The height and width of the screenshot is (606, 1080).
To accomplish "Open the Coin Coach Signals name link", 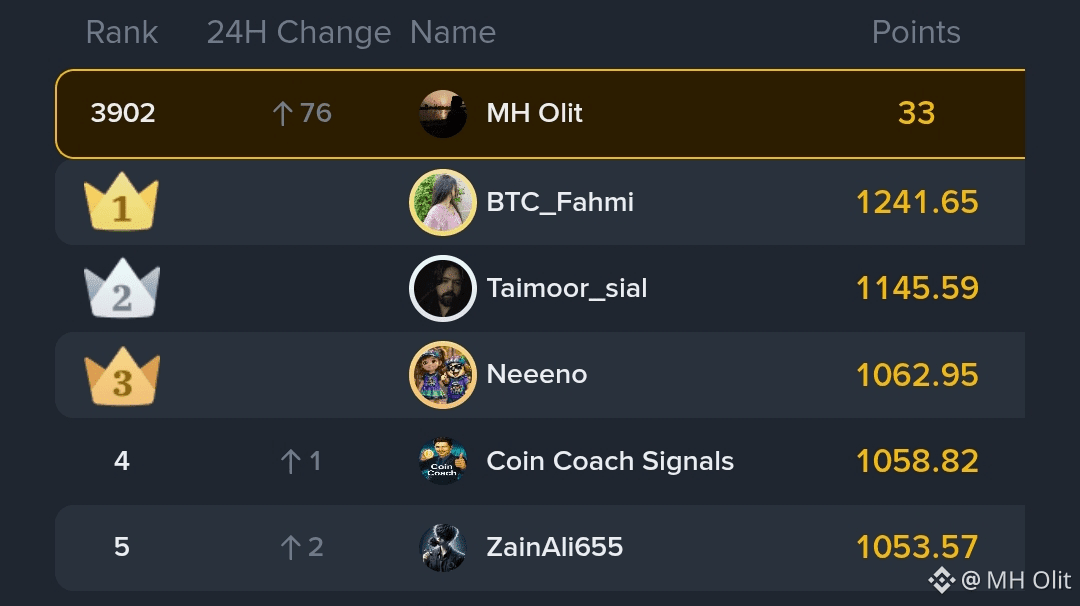I will (610, 461).
